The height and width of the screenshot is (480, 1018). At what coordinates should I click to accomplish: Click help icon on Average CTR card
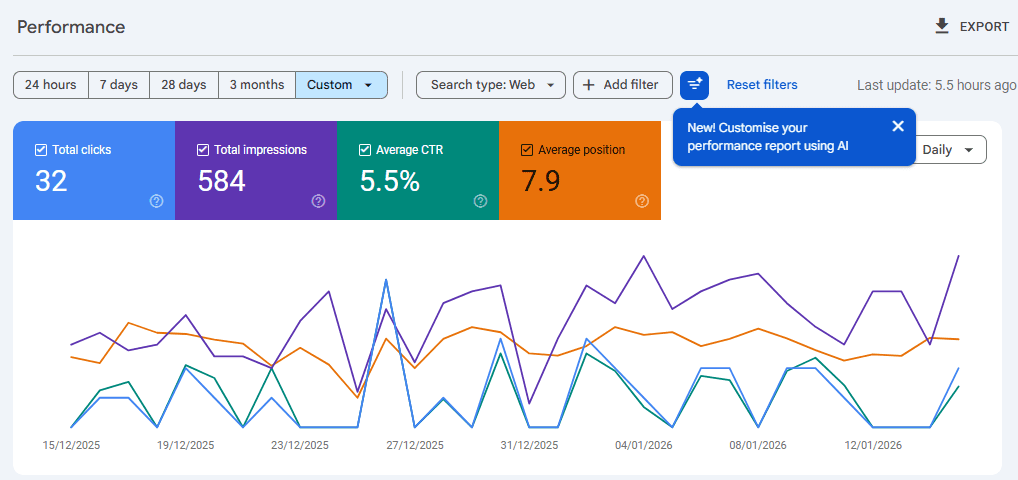(x=480, y=201)
